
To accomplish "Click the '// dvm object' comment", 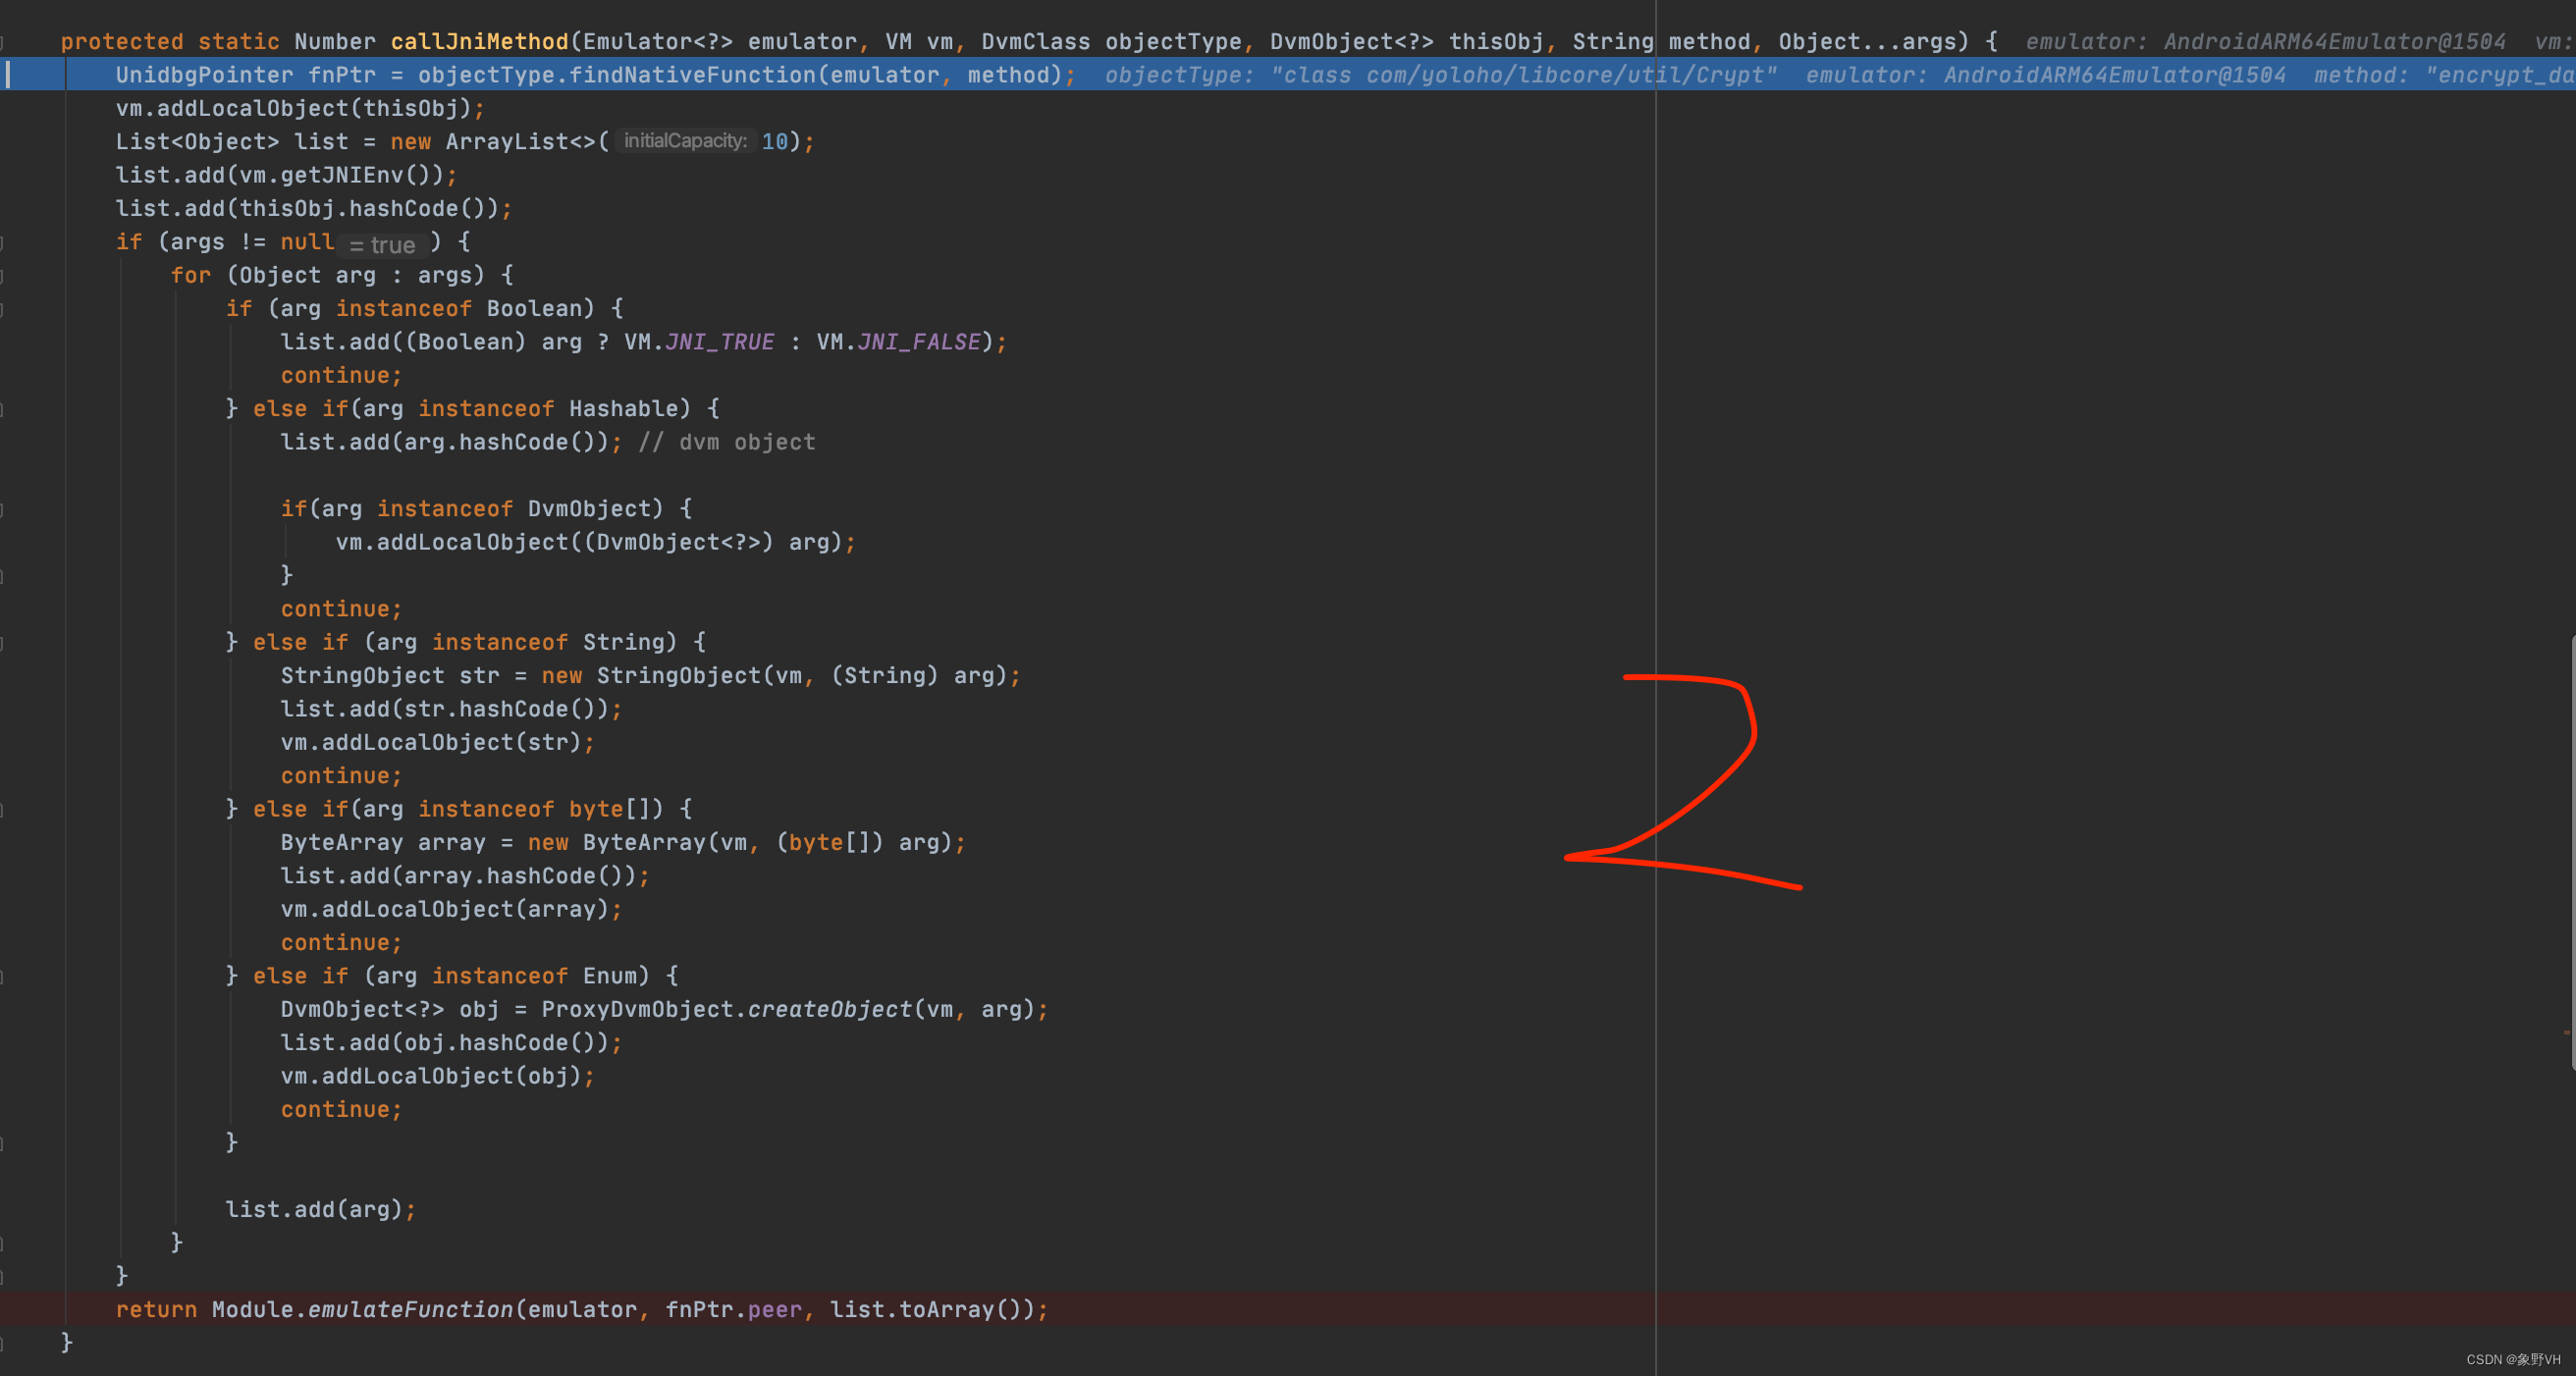I will [727, 442].
